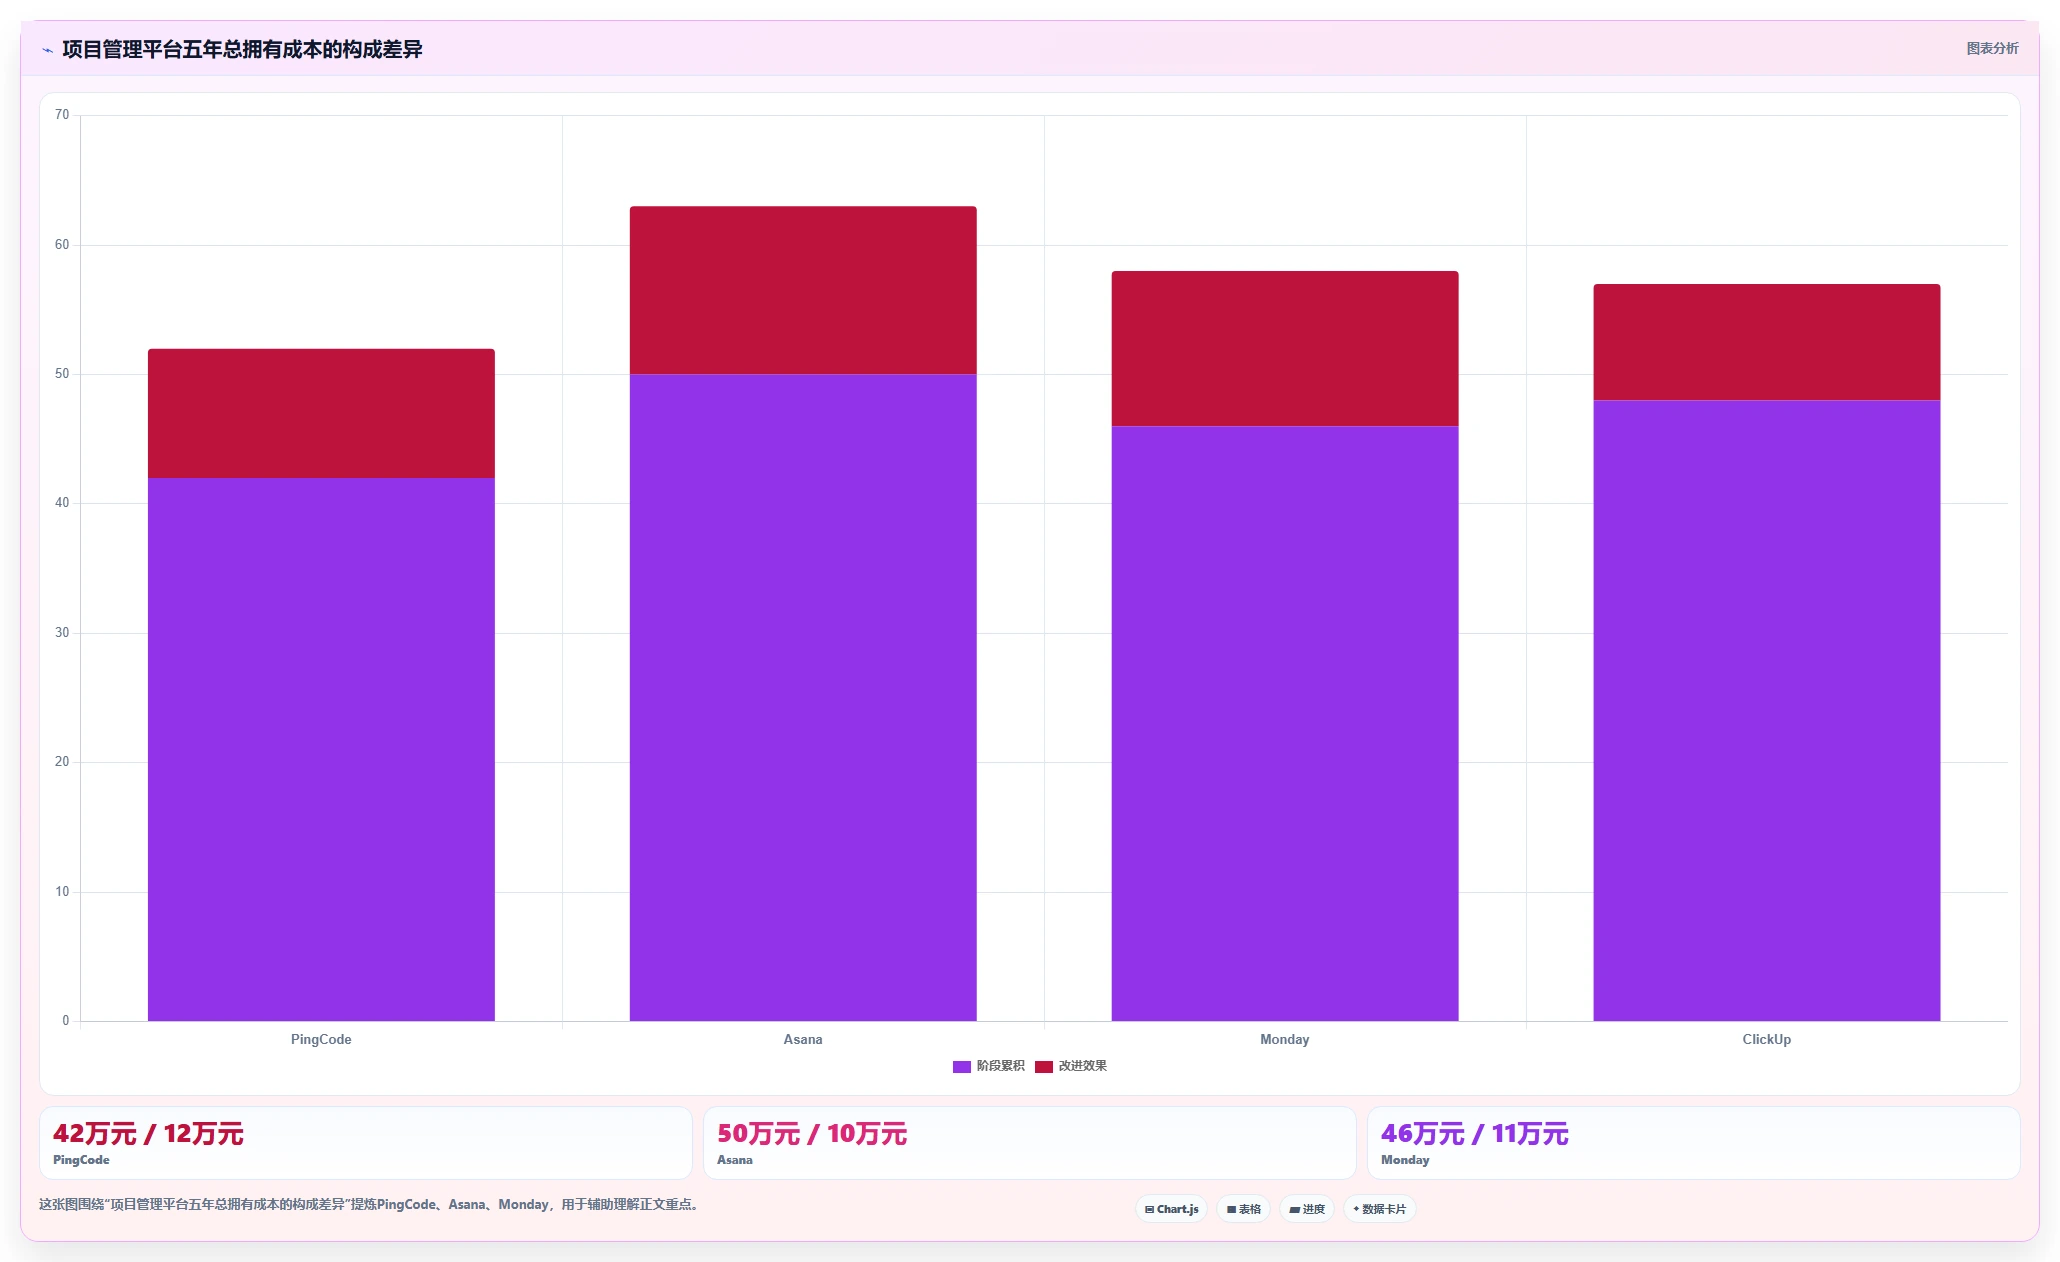Click the y-axis value 40
This screenshot has width=2060, height=1262.
coord(62,503)
